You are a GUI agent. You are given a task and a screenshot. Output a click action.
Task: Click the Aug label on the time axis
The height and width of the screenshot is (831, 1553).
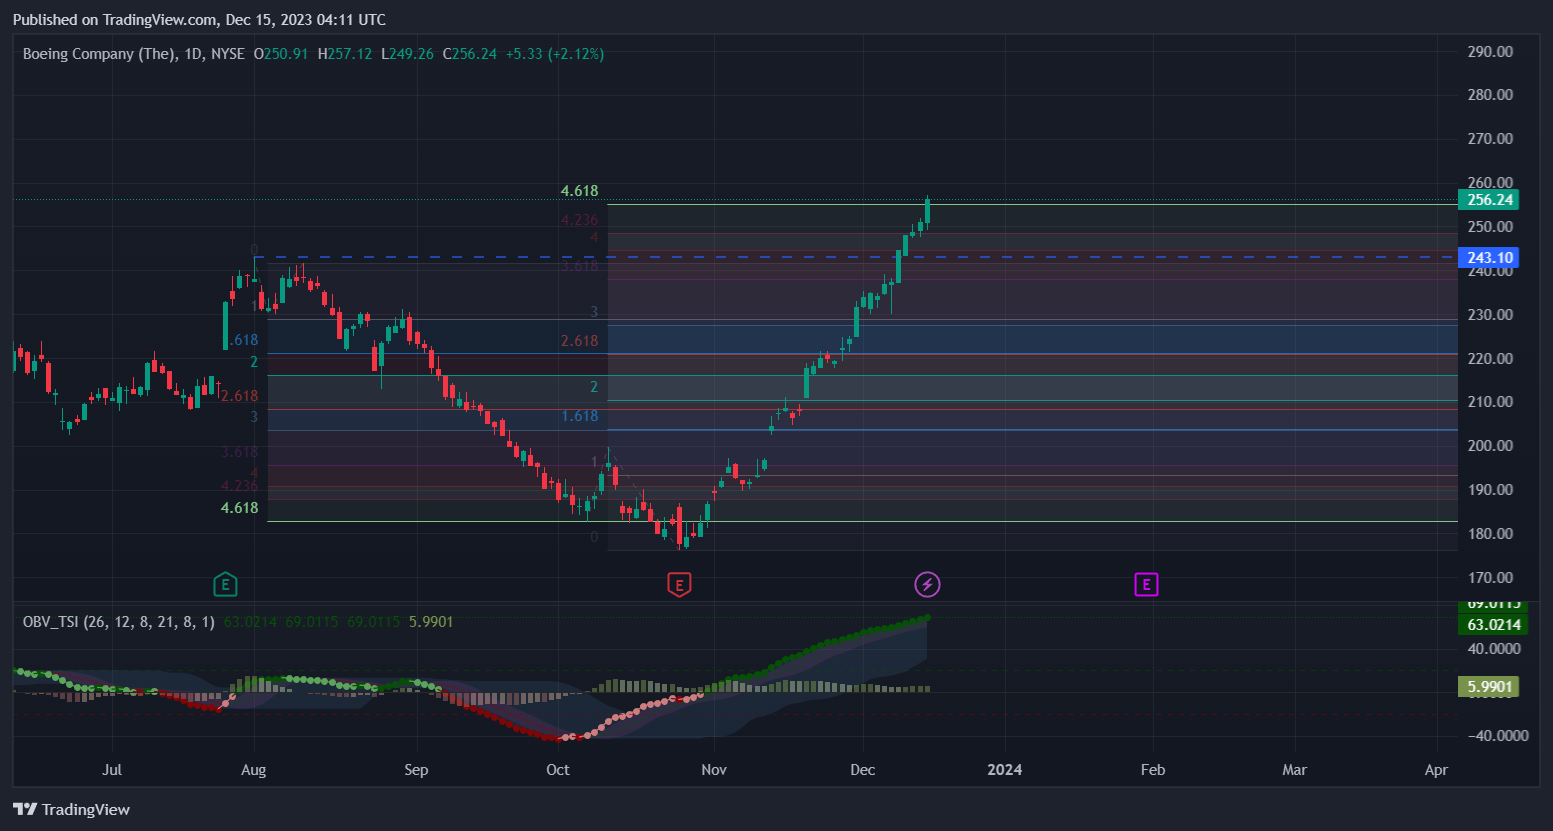click(254, 770)
